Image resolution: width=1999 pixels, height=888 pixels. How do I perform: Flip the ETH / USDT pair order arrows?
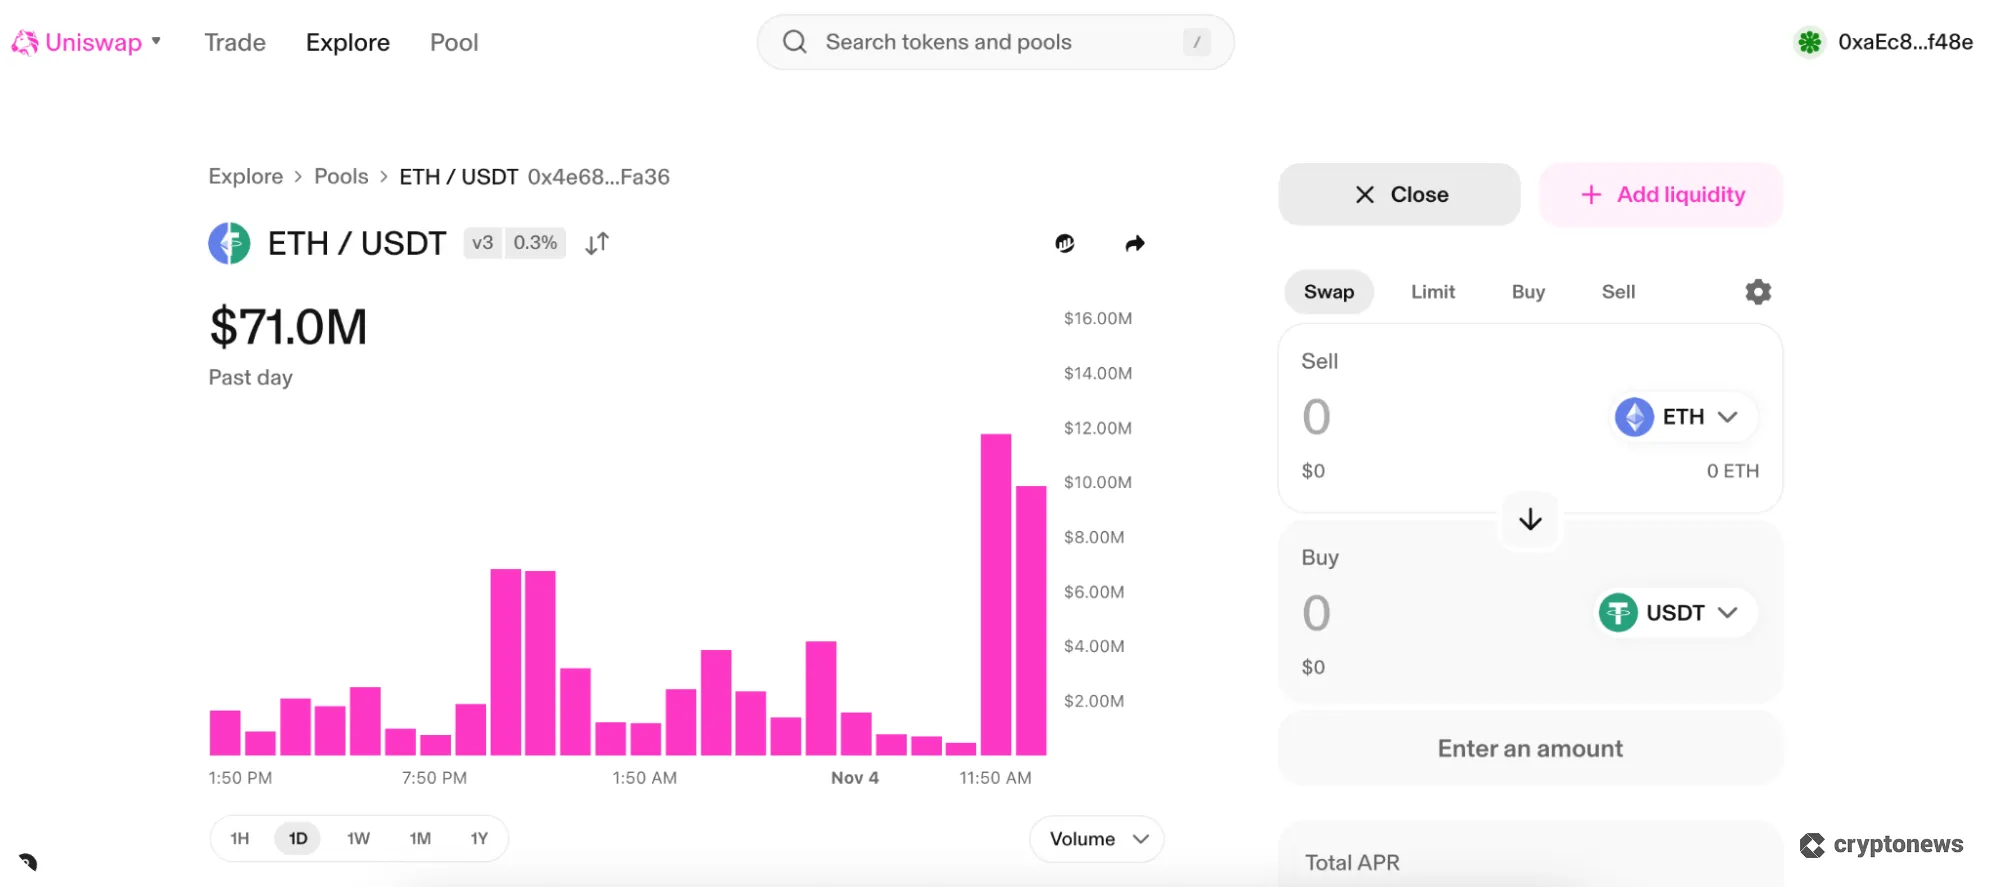[597, 244]
